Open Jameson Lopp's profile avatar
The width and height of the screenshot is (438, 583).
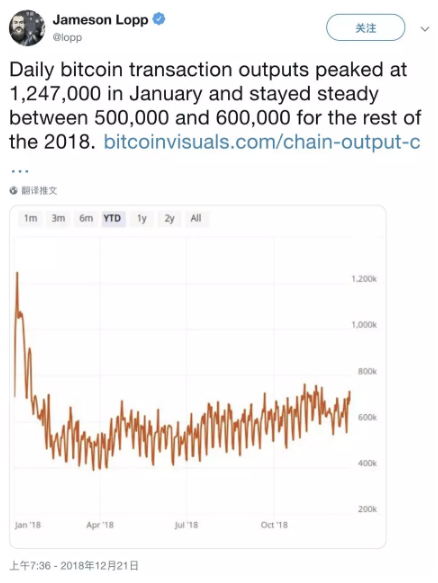27,28
